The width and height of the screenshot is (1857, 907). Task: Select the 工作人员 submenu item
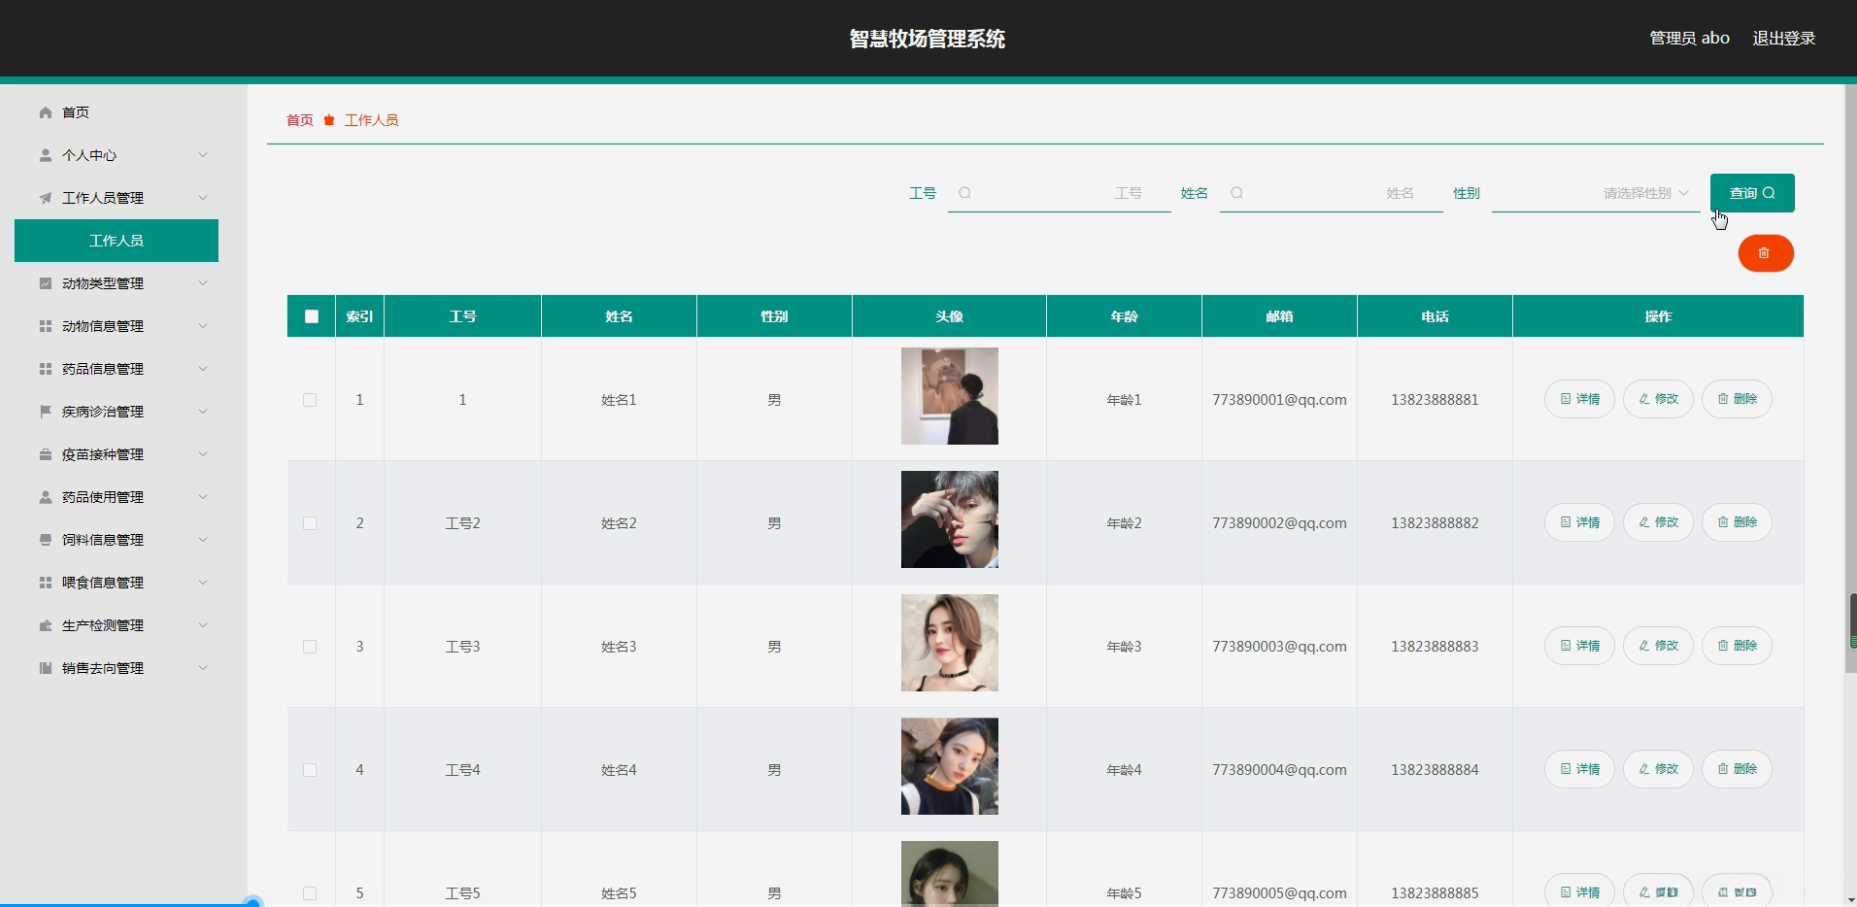click(116, 241)
